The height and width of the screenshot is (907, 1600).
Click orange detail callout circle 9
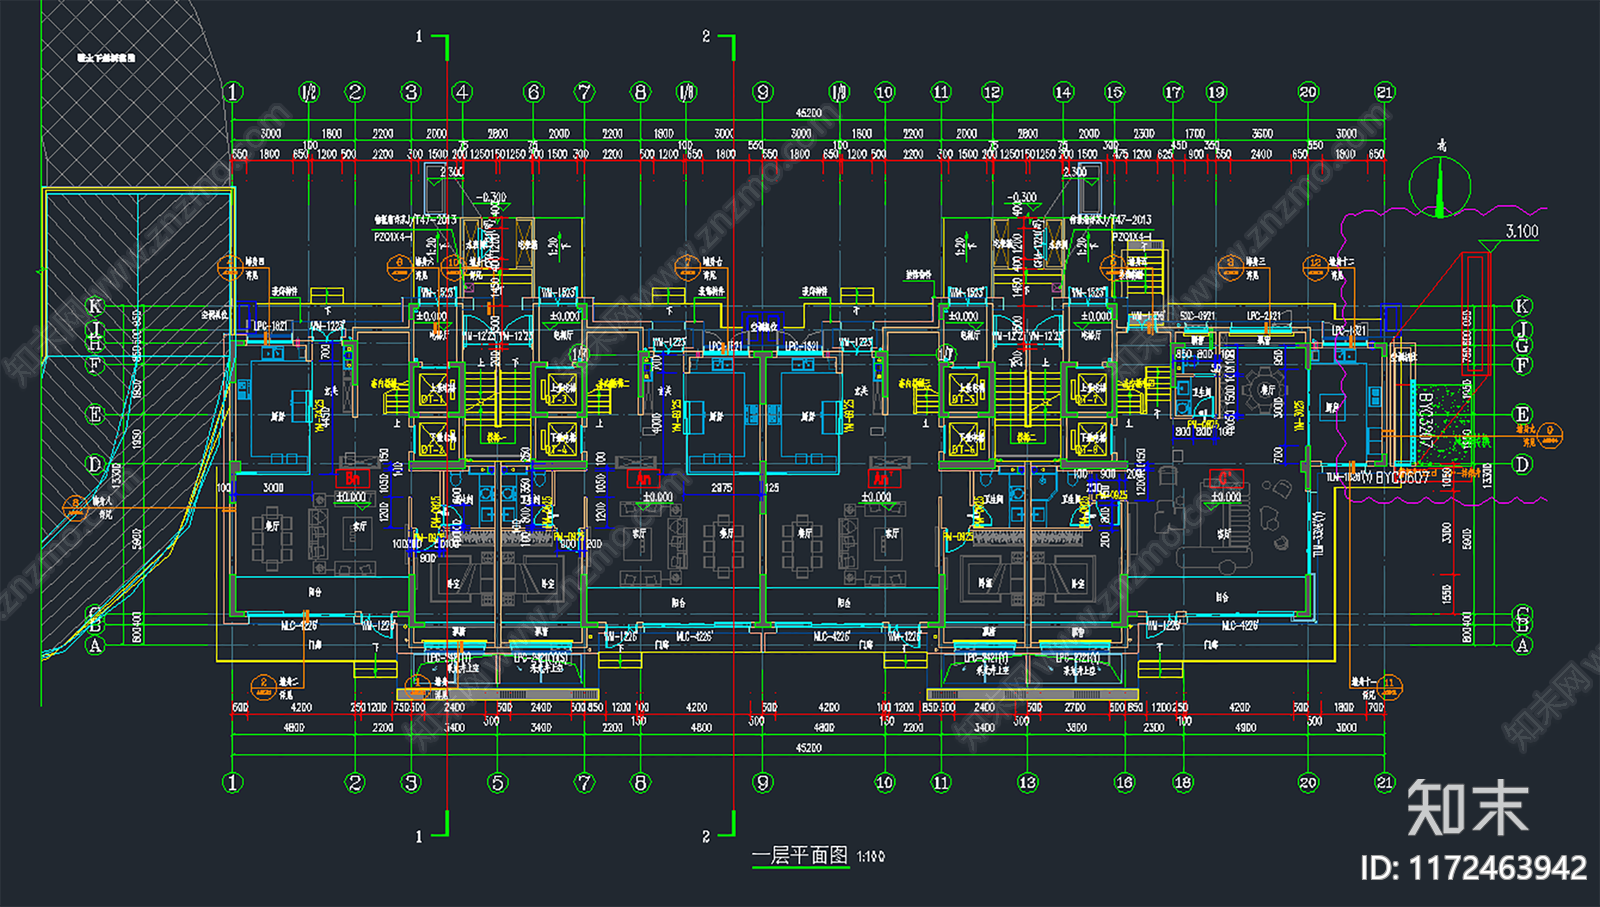[1549, 435]
